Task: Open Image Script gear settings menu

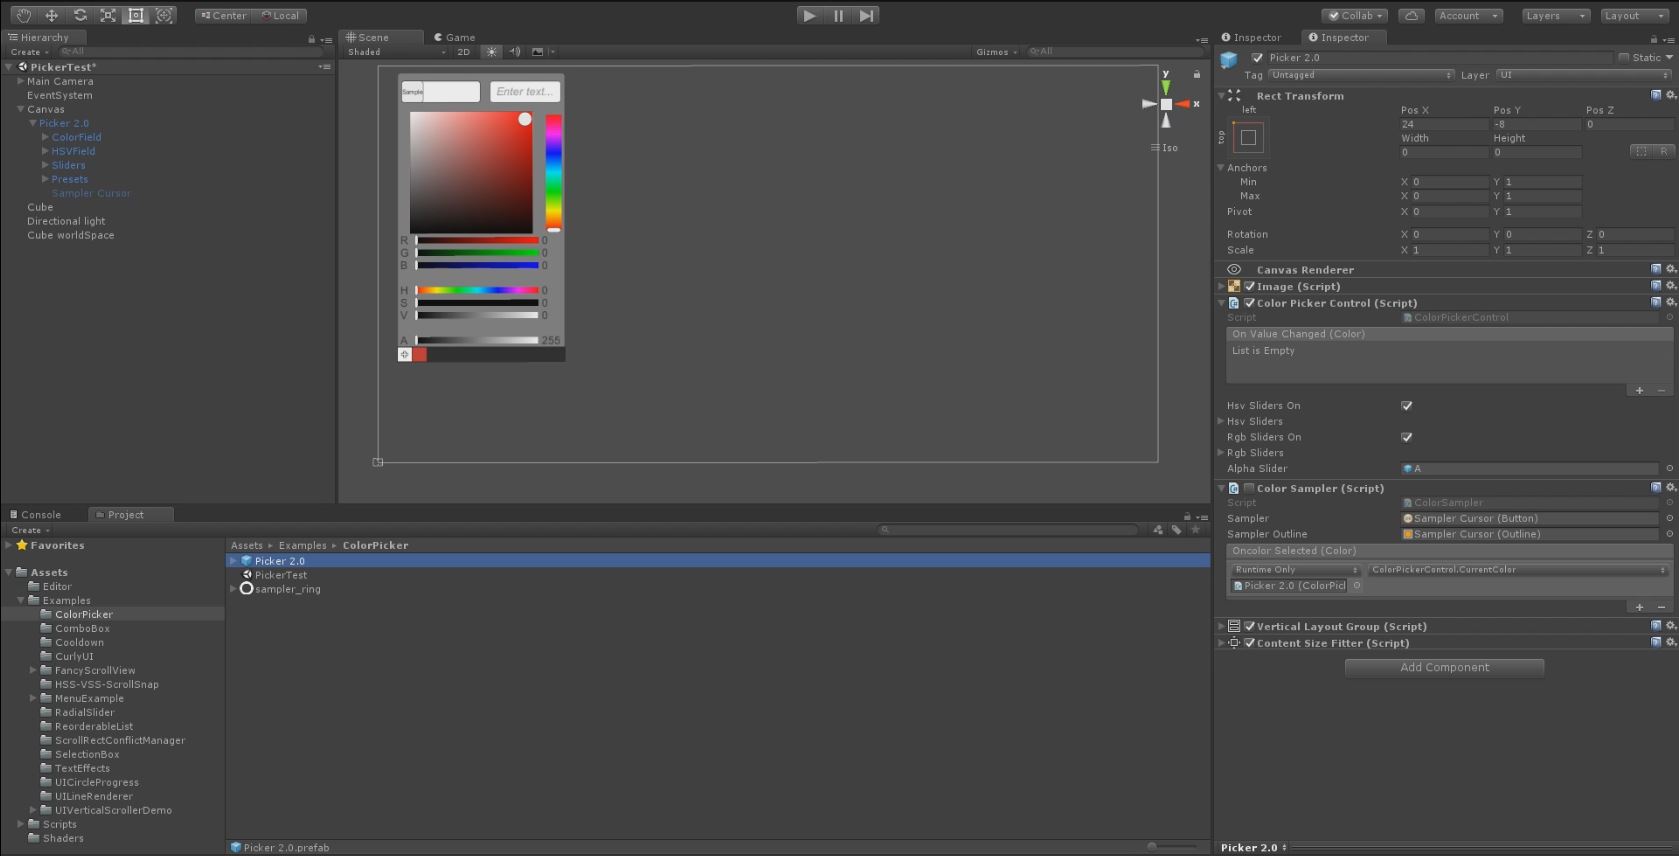Action: (1670, 286)
